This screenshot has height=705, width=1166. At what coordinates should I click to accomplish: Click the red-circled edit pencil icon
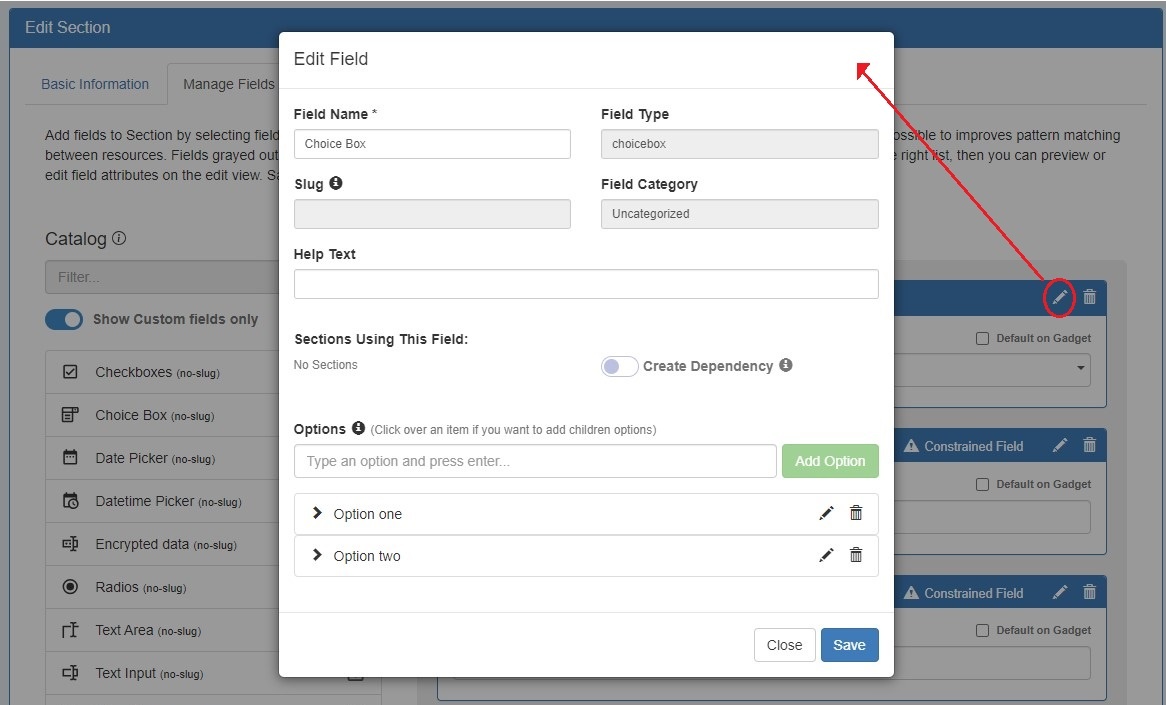1059,297
